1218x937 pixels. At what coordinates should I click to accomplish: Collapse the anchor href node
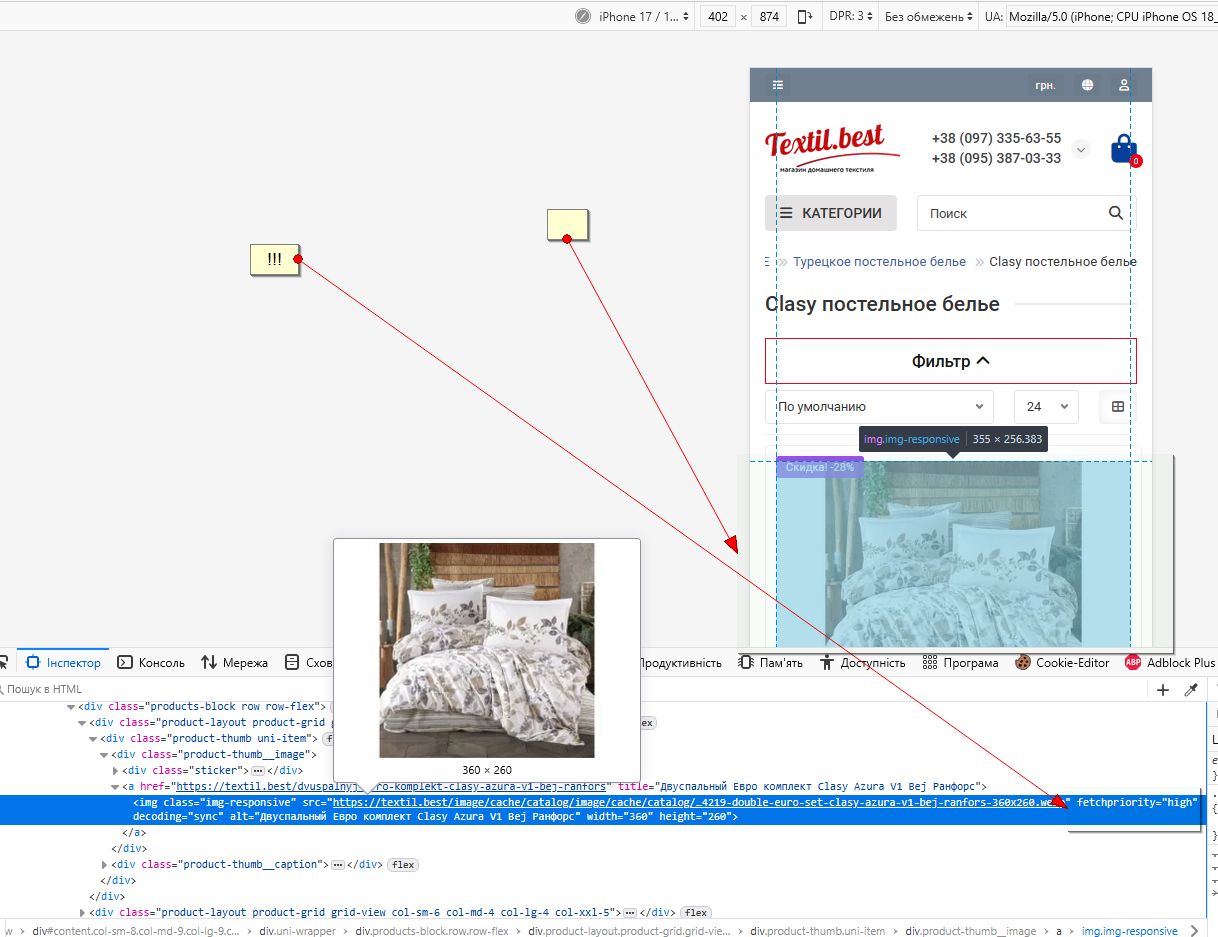tap(116, 787)
